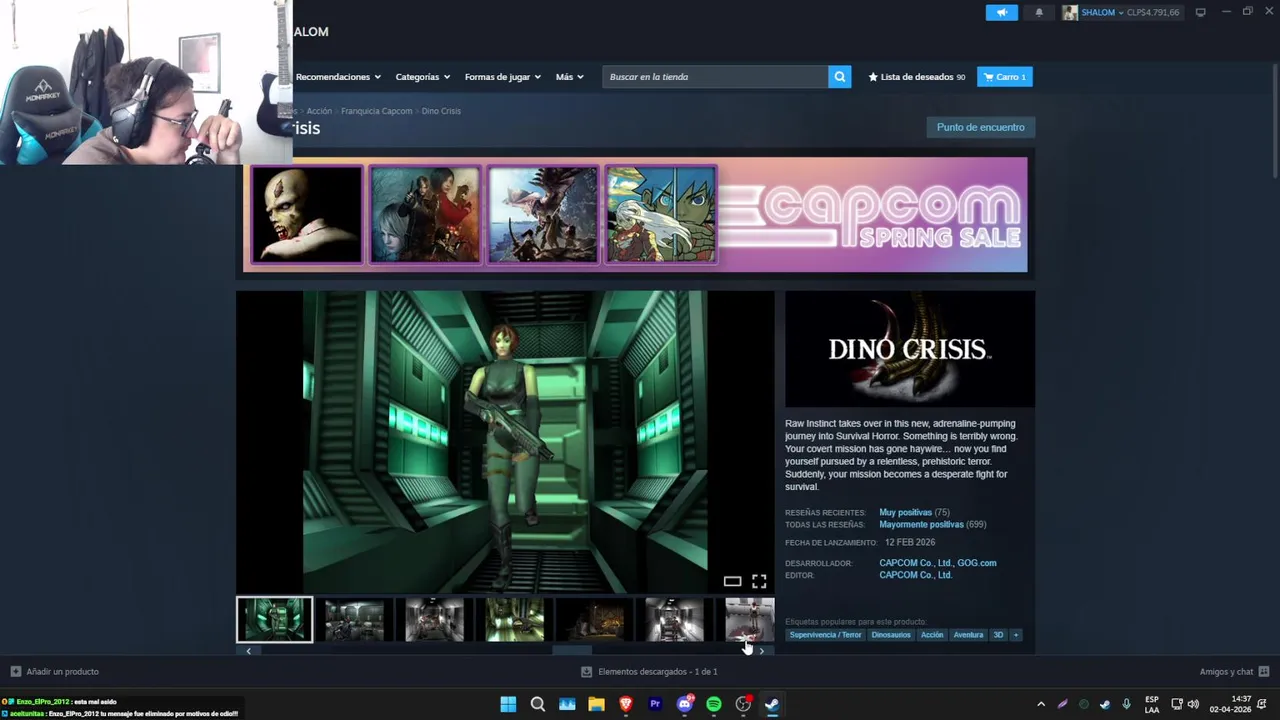The width and height of the screenshot is (1280, 720).
Task: Click plus button after the 3D tag
Action: click(x=1015, y=635)
